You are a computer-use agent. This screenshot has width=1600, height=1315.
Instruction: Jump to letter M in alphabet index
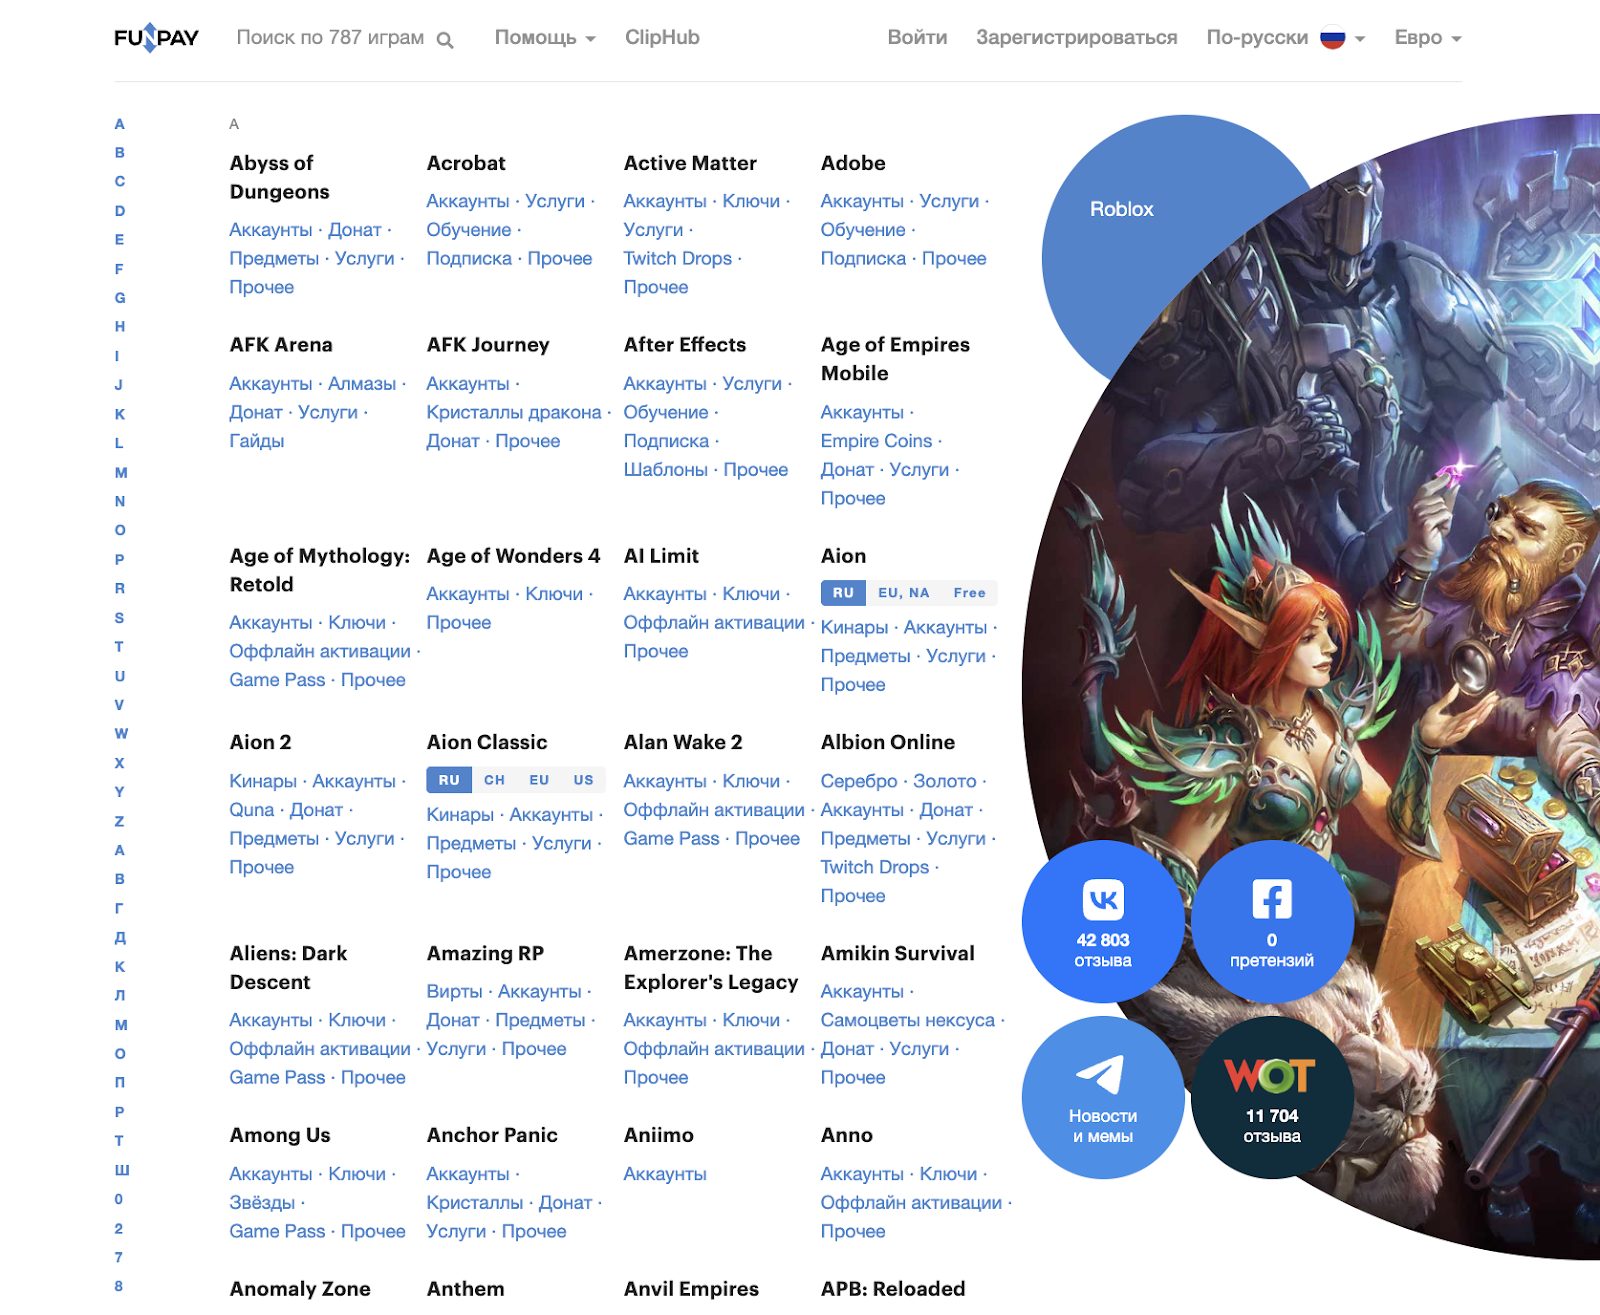[x=121, y=472]
